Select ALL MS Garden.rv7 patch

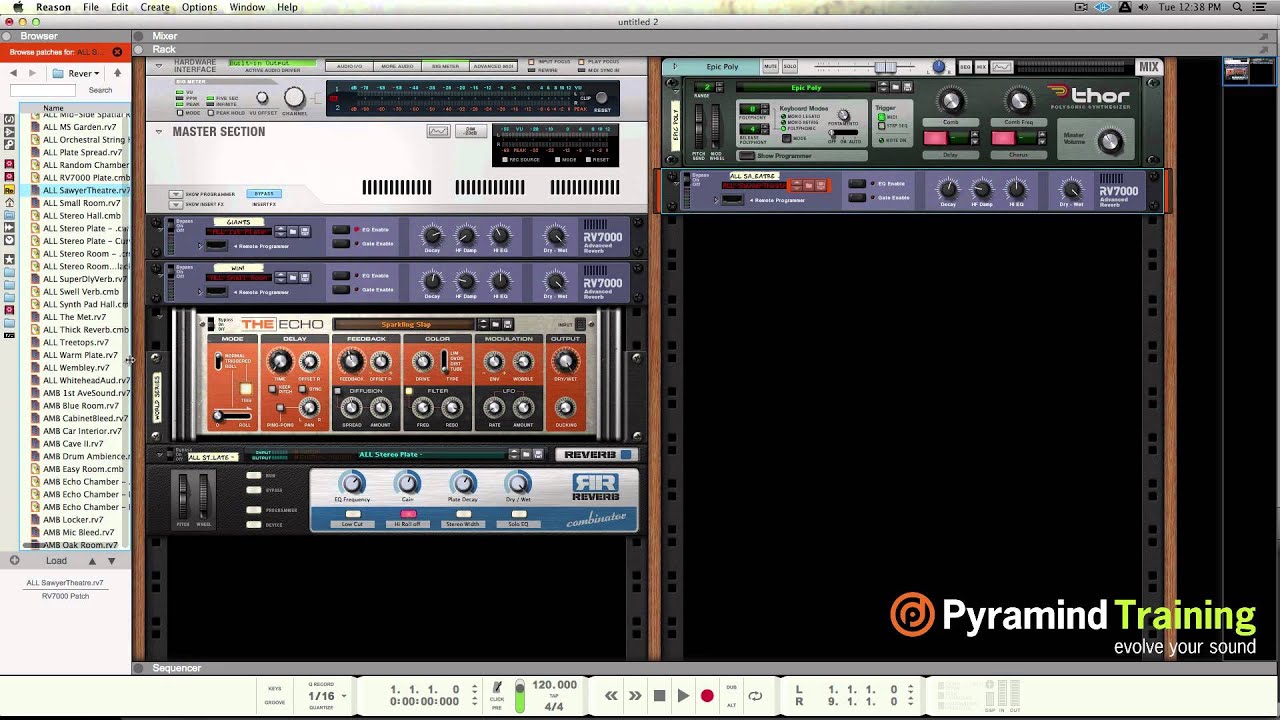point(80,127)
